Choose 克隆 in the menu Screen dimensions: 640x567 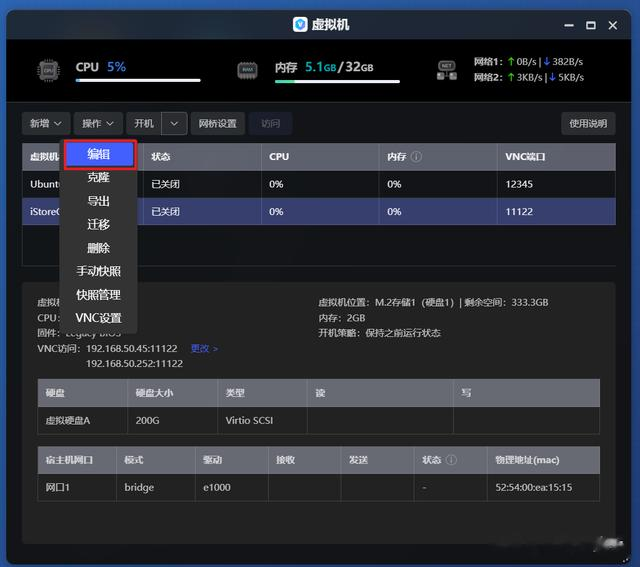[98, 177]
